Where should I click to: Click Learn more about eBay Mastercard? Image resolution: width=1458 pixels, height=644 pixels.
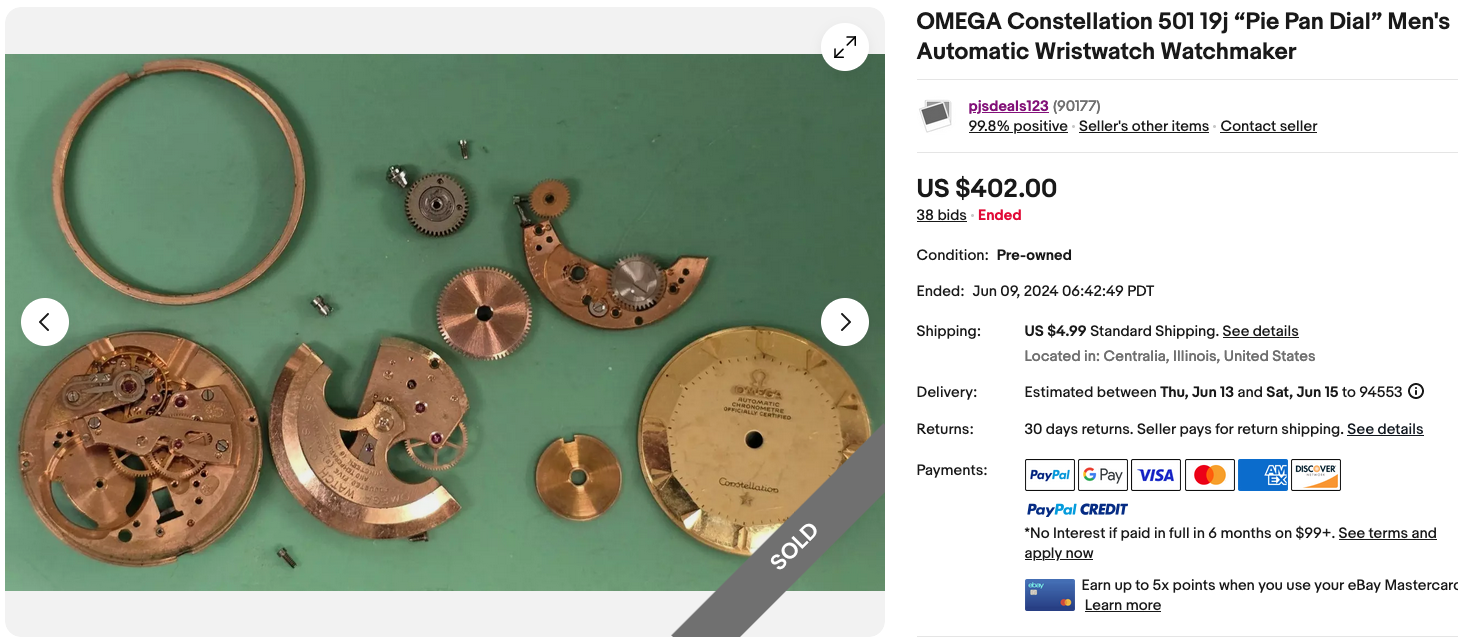(x=1123, y=605)
